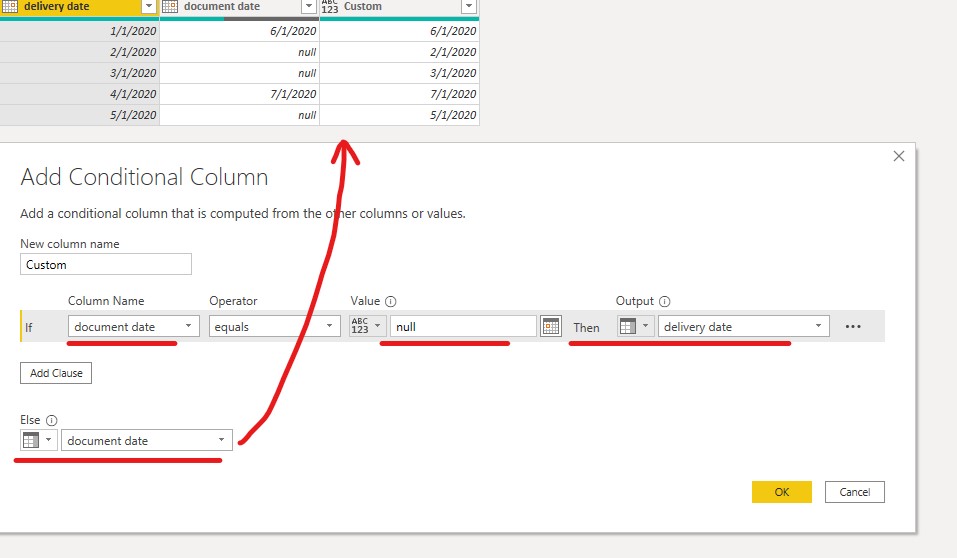This screenshot has height=558, width=957.
Task: Click Custom column cell 6/1/2020
Action: pyautogui.click(x=400, y=31)
